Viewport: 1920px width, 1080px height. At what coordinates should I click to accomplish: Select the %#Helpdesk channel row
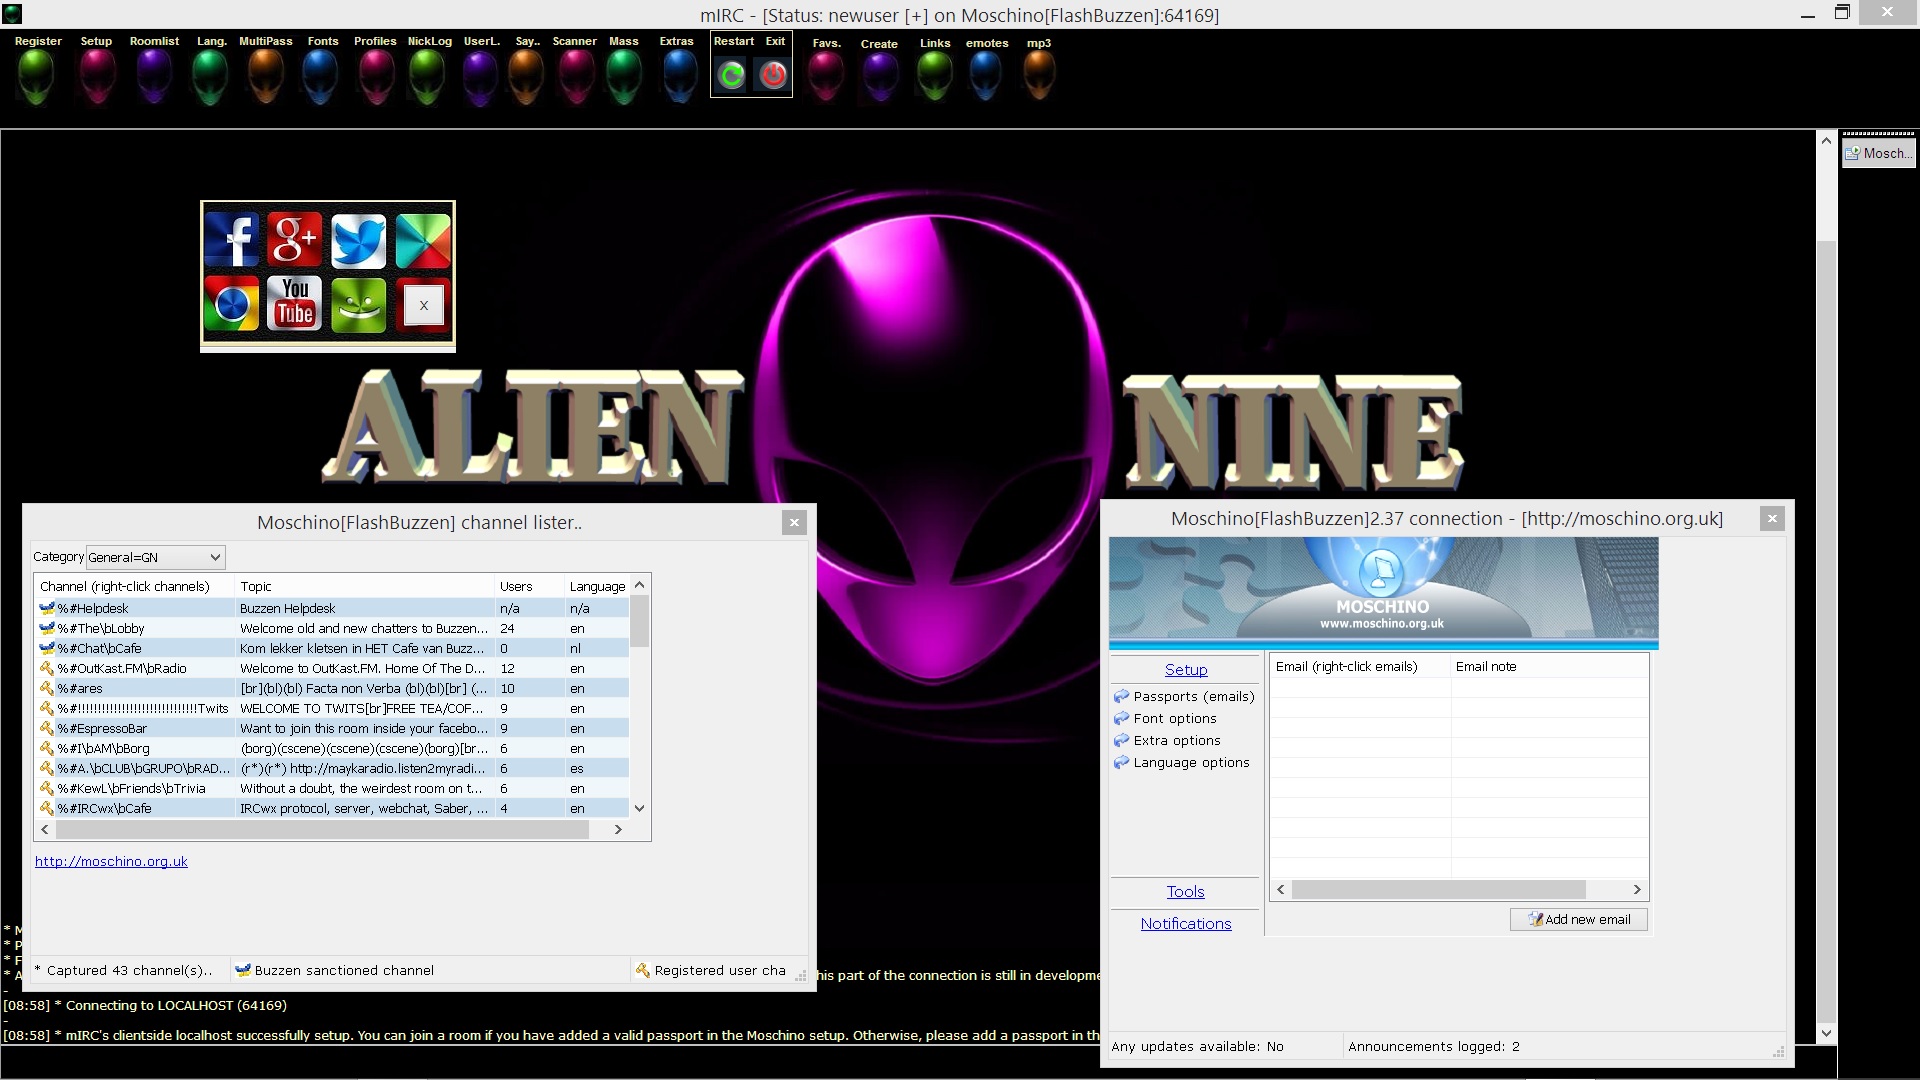333,608
